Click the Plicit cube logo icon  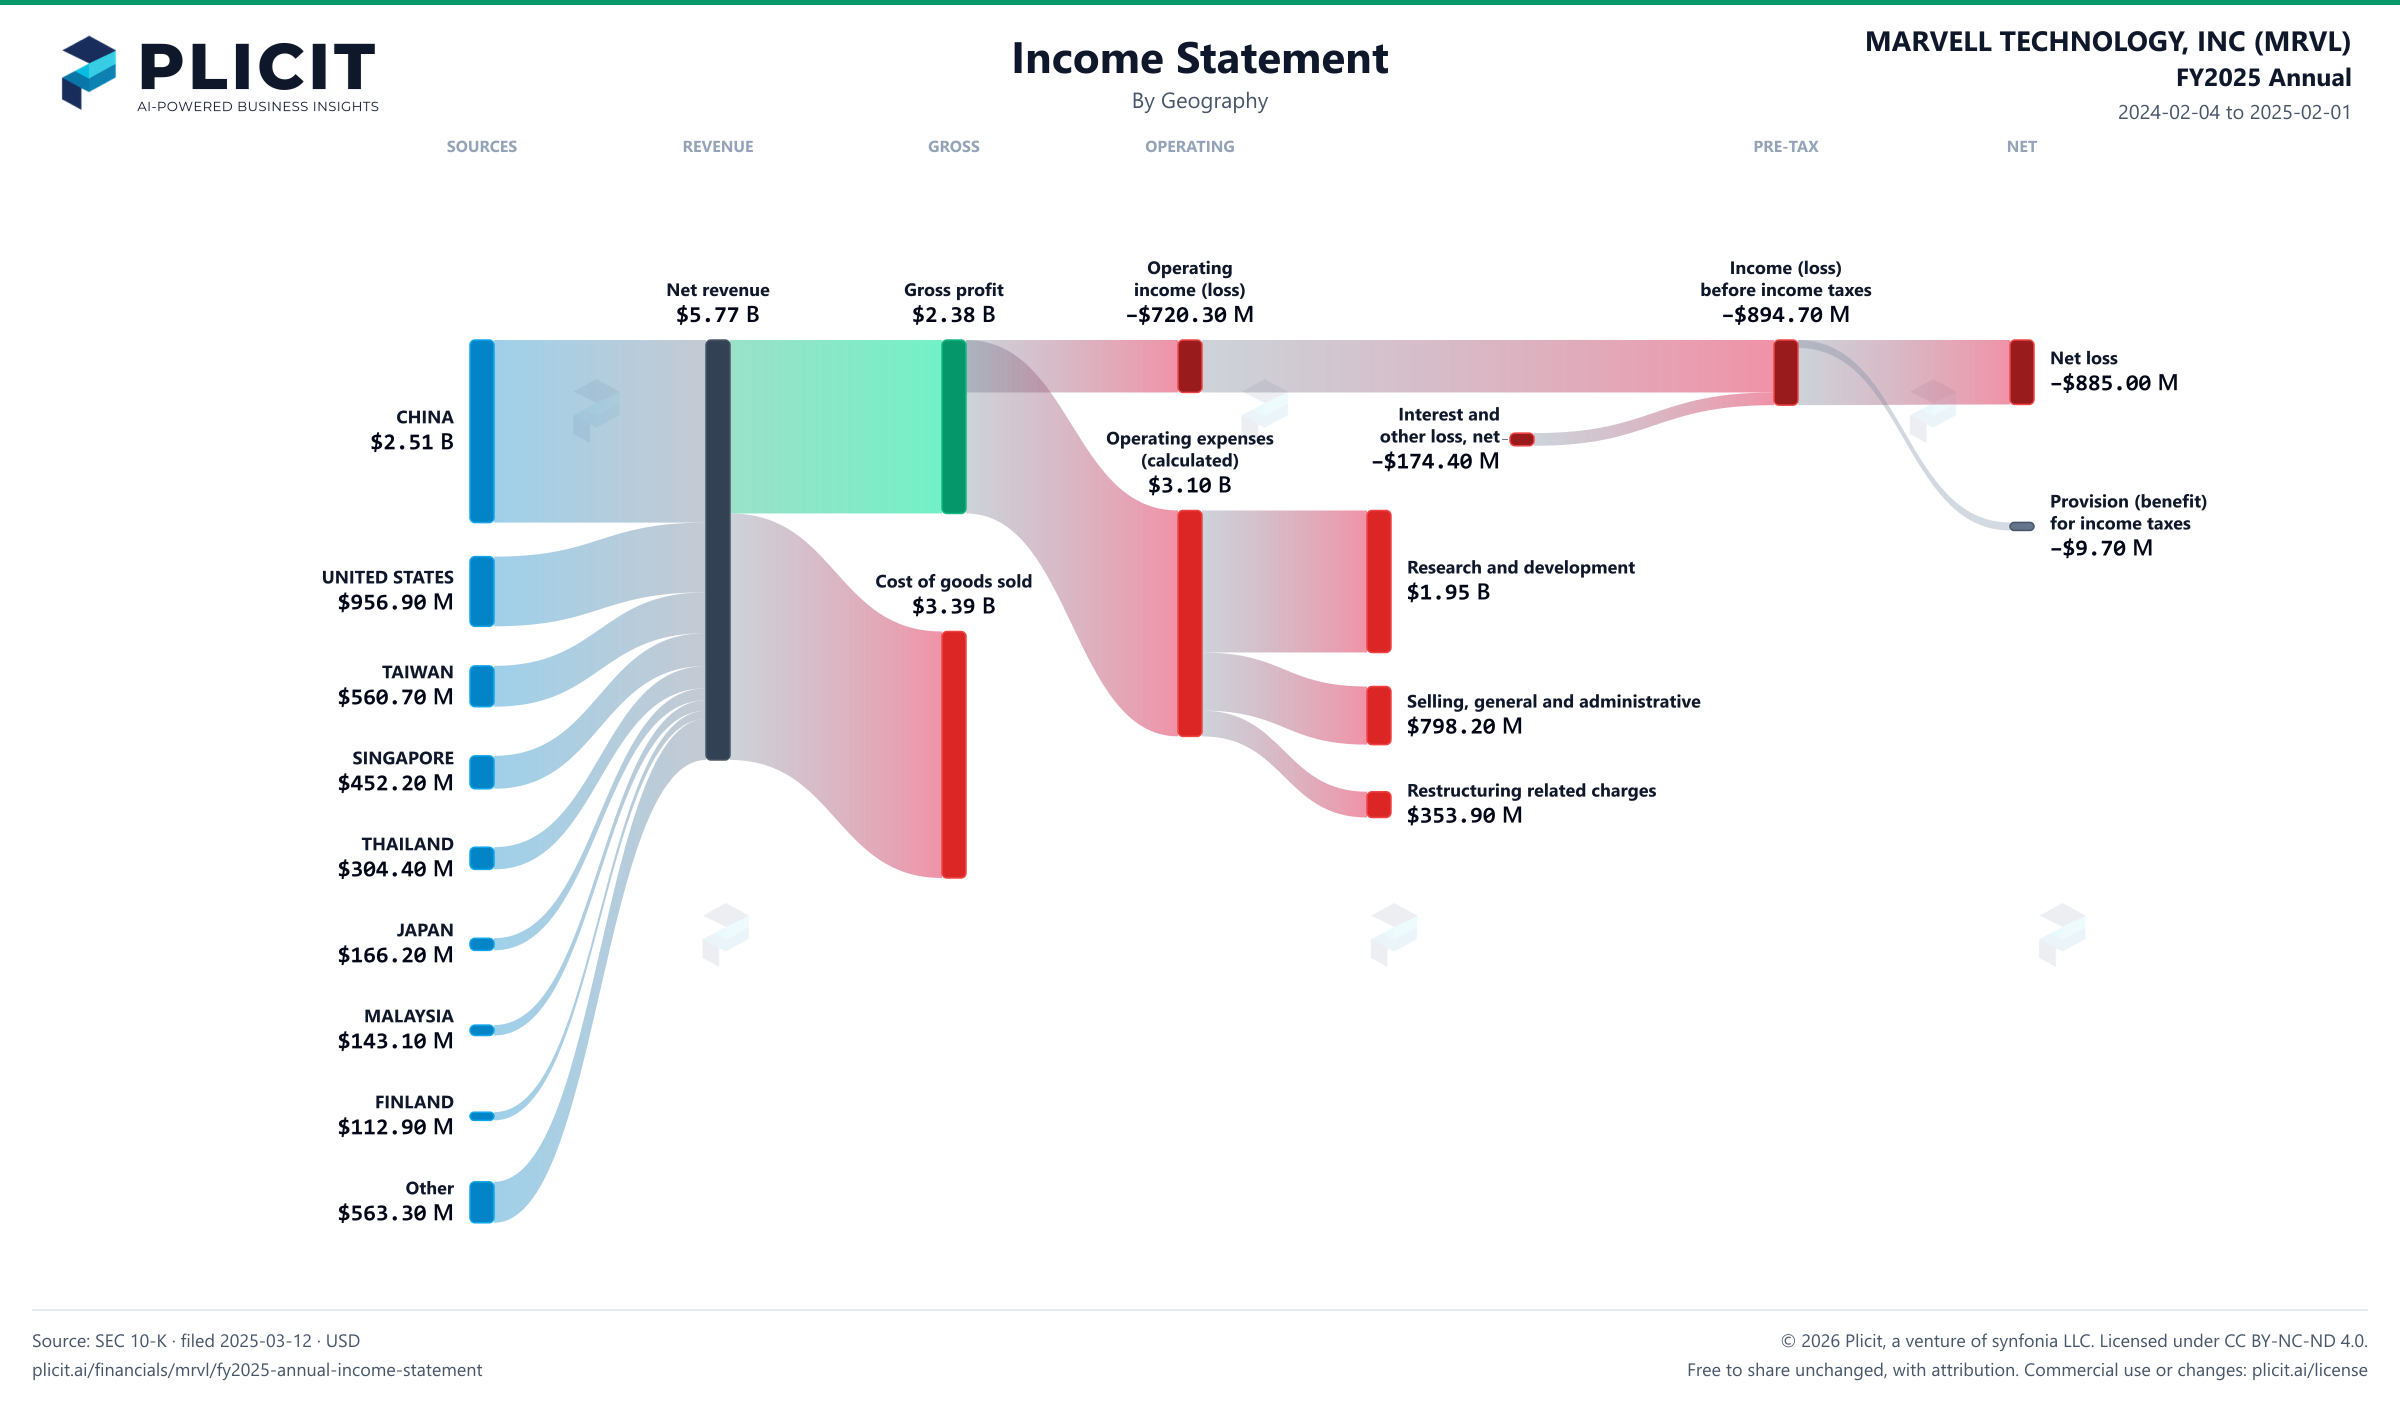click(x=88, y=72)
